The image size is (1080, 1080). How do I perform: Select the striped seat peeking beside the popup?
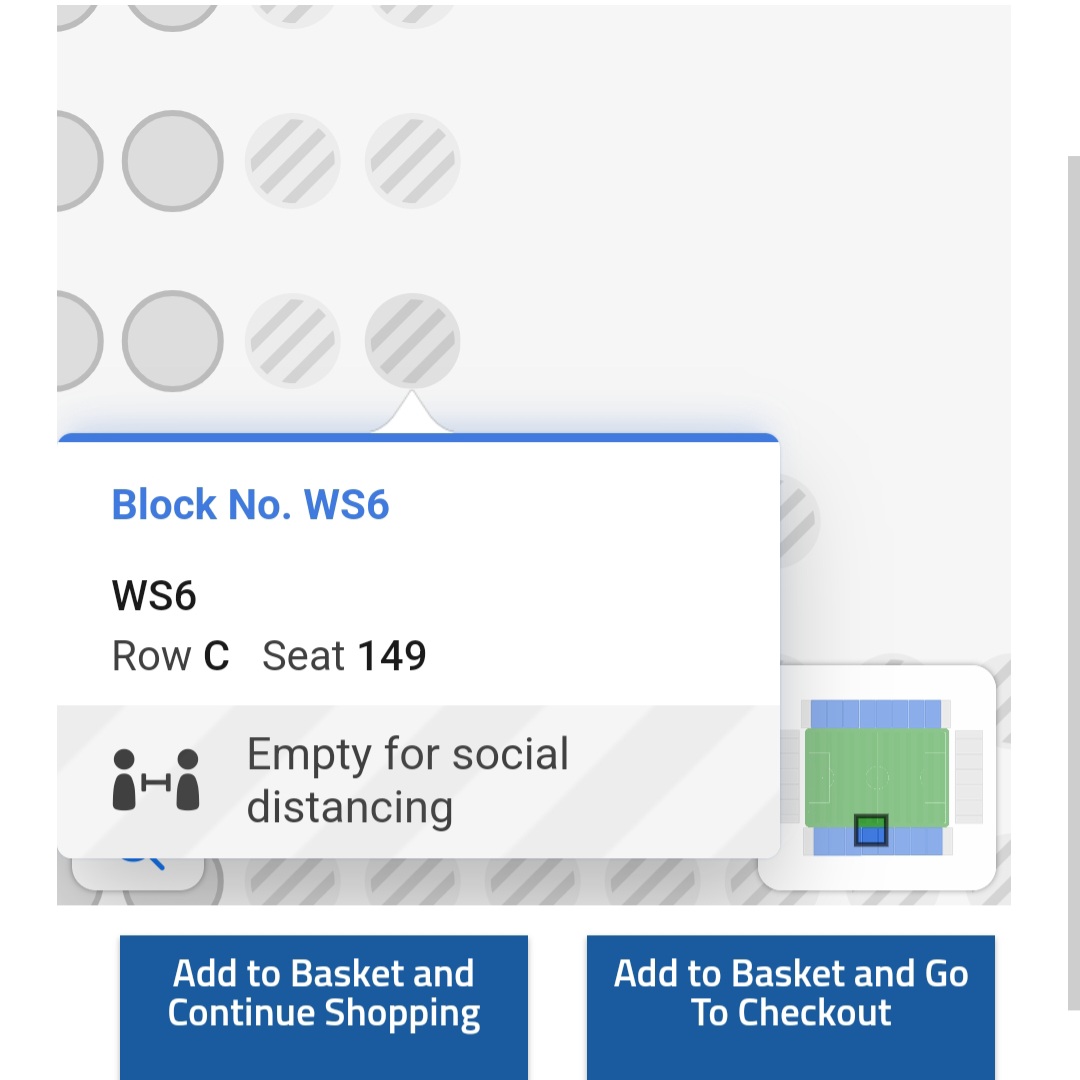799,522
